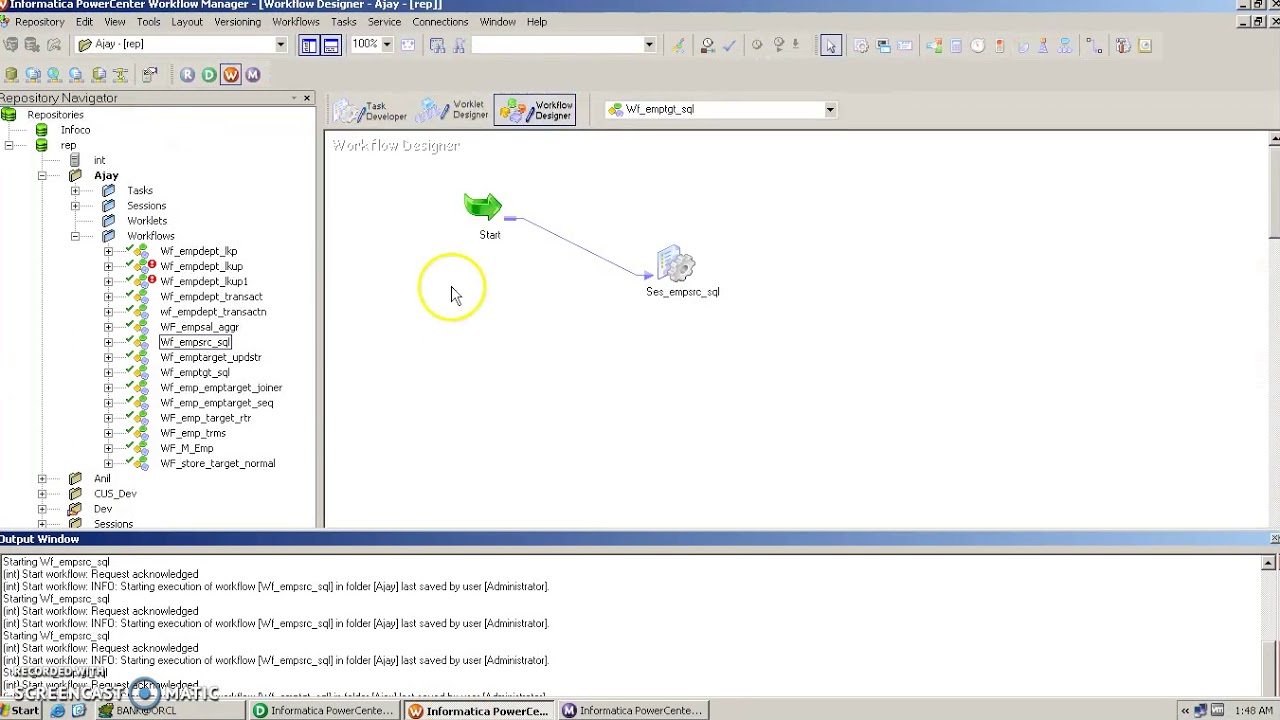This screenshot has height=720, width=1280.
Task: Select Wf_empsal_aggr workflow
Action: [x=199, y=327]
